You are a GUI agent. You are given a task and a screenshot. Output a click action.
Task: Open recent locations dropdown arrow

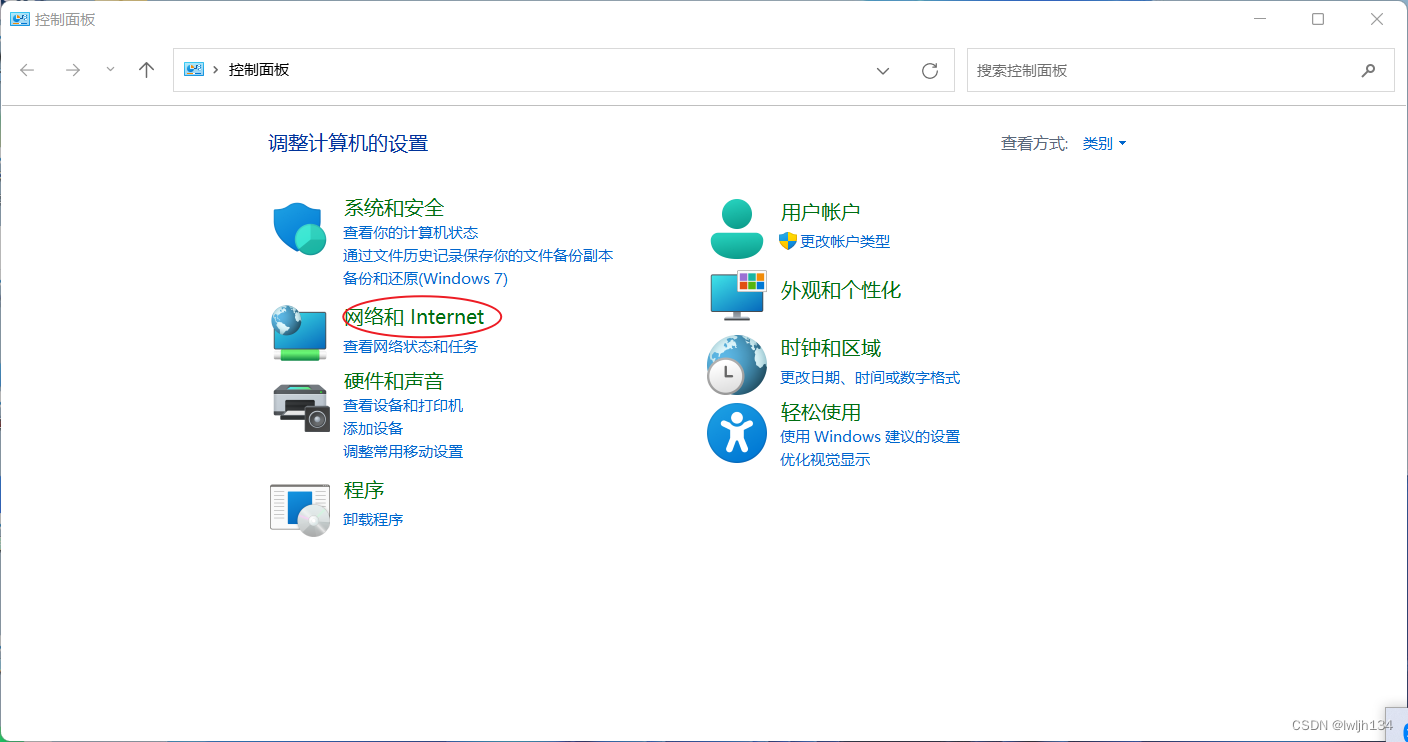(x=110, y=70)
